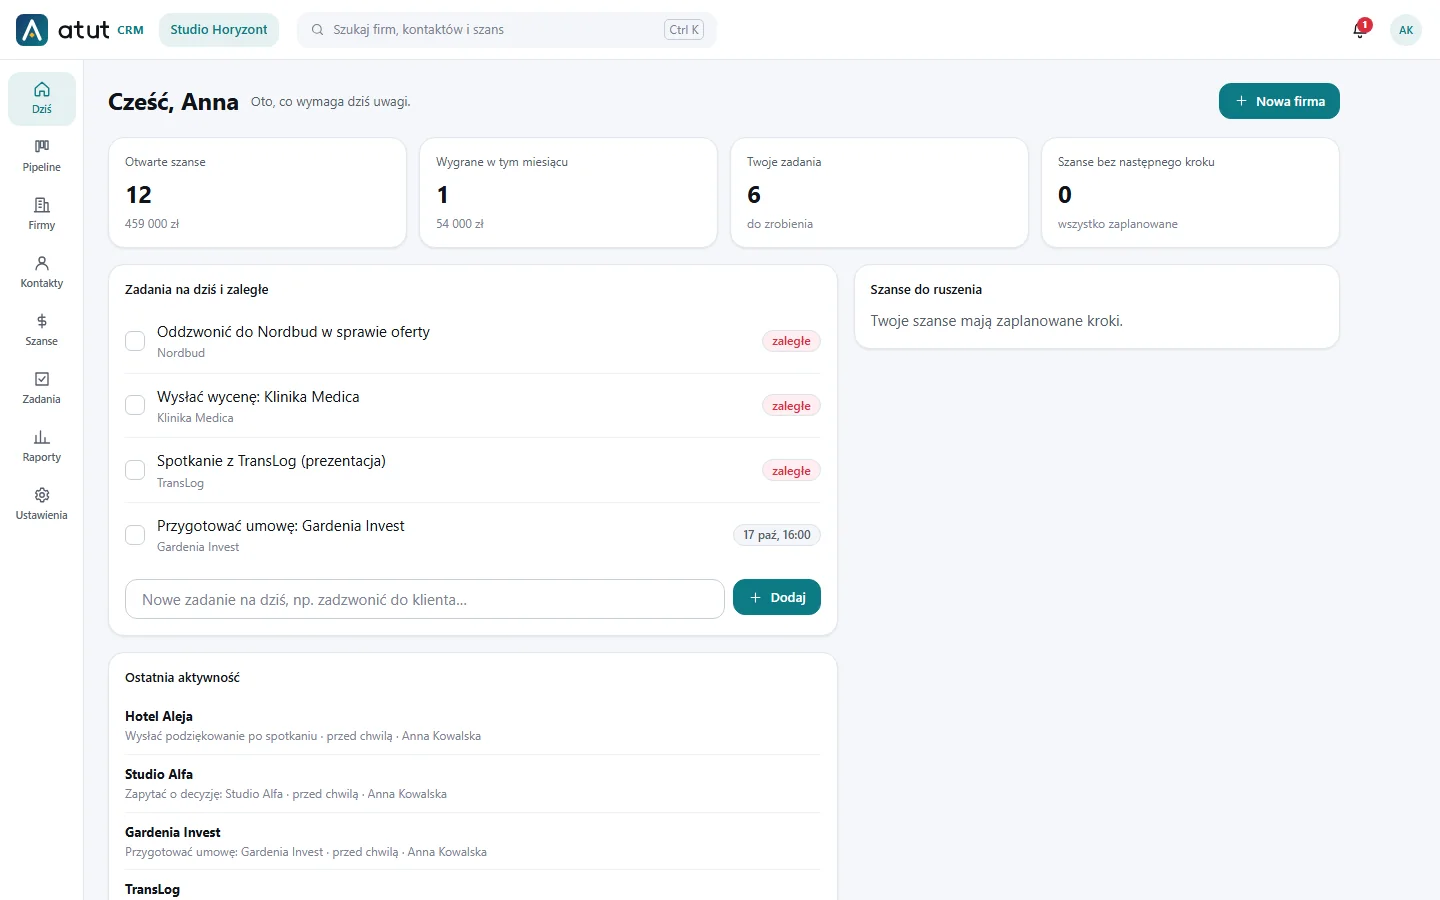Click the zaległe badge on Nordbud task
The height and width of the screenshot is (900, 1440).
coord(791,341)
